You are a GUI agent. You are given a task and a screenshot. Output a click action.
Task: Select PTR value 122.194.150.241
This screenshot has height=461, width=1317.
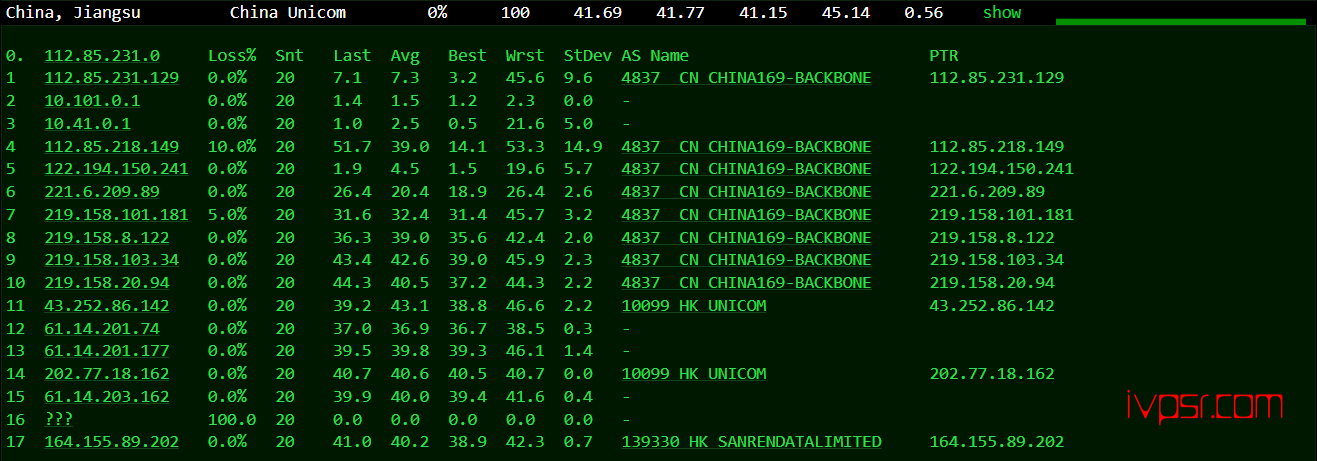click(1002, 169)
